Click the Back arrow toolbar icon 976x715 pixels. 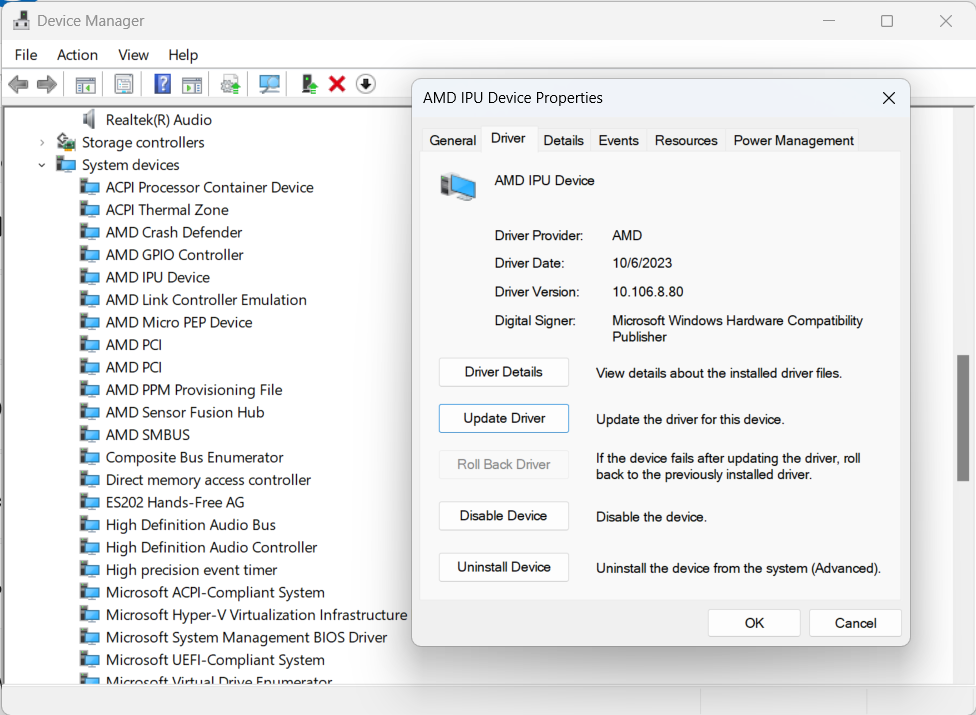[x=19, y=84]
